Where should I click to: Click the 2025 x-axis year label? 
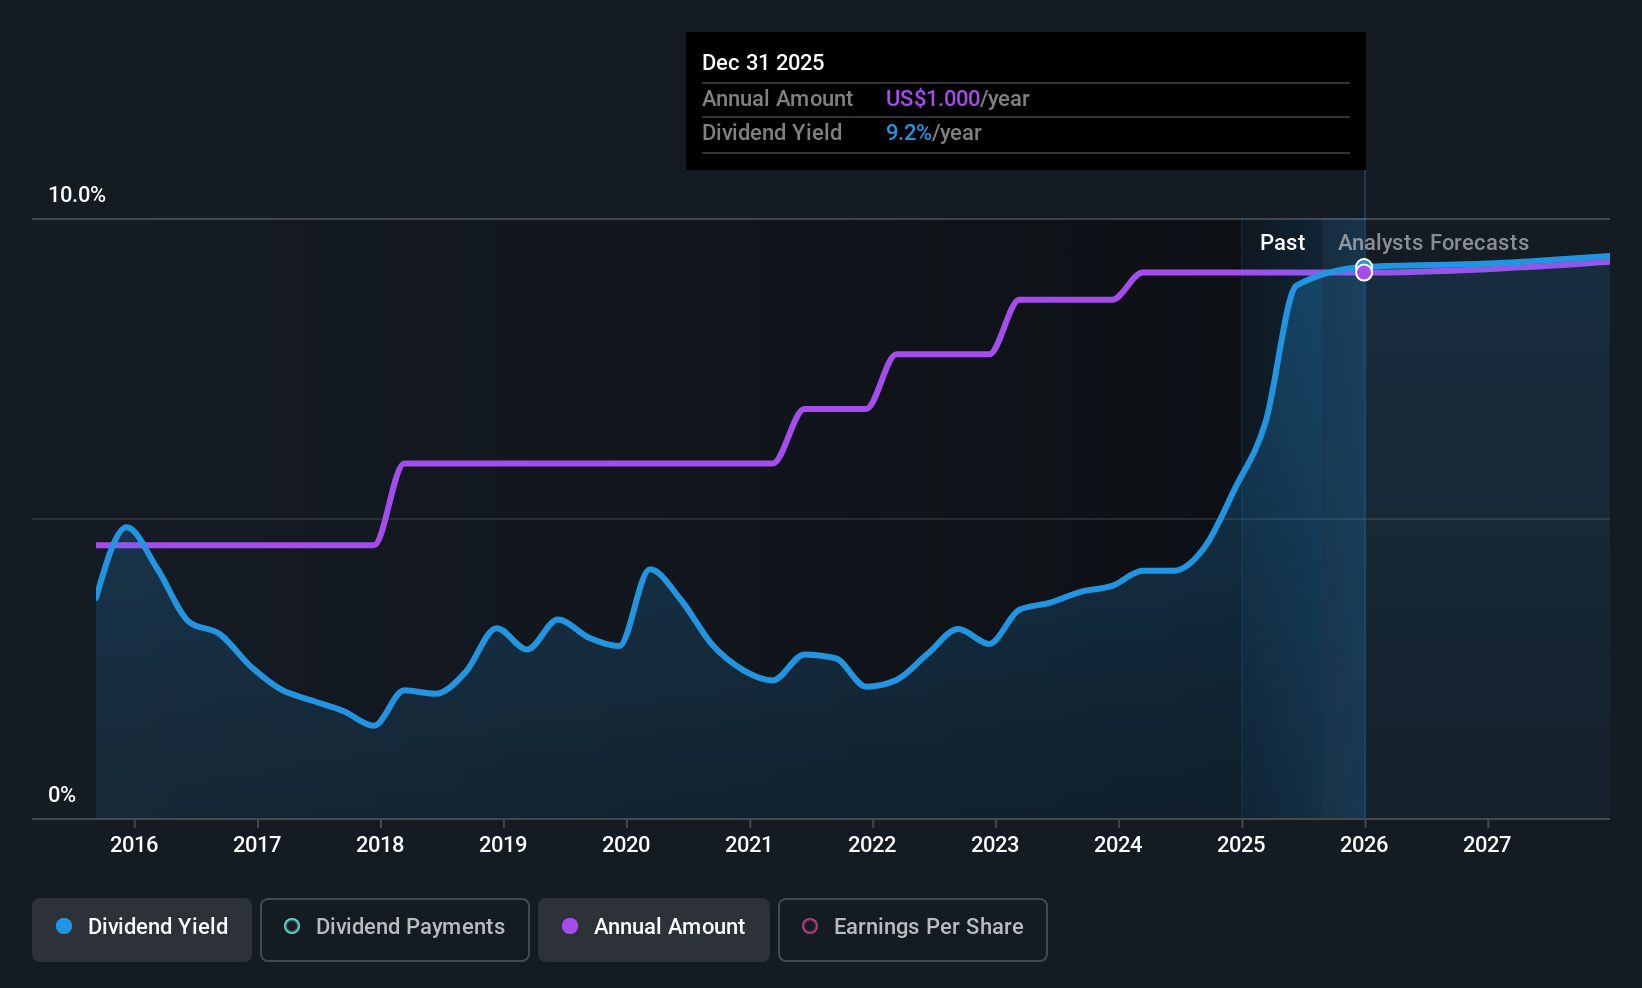tap(1241, 844)
